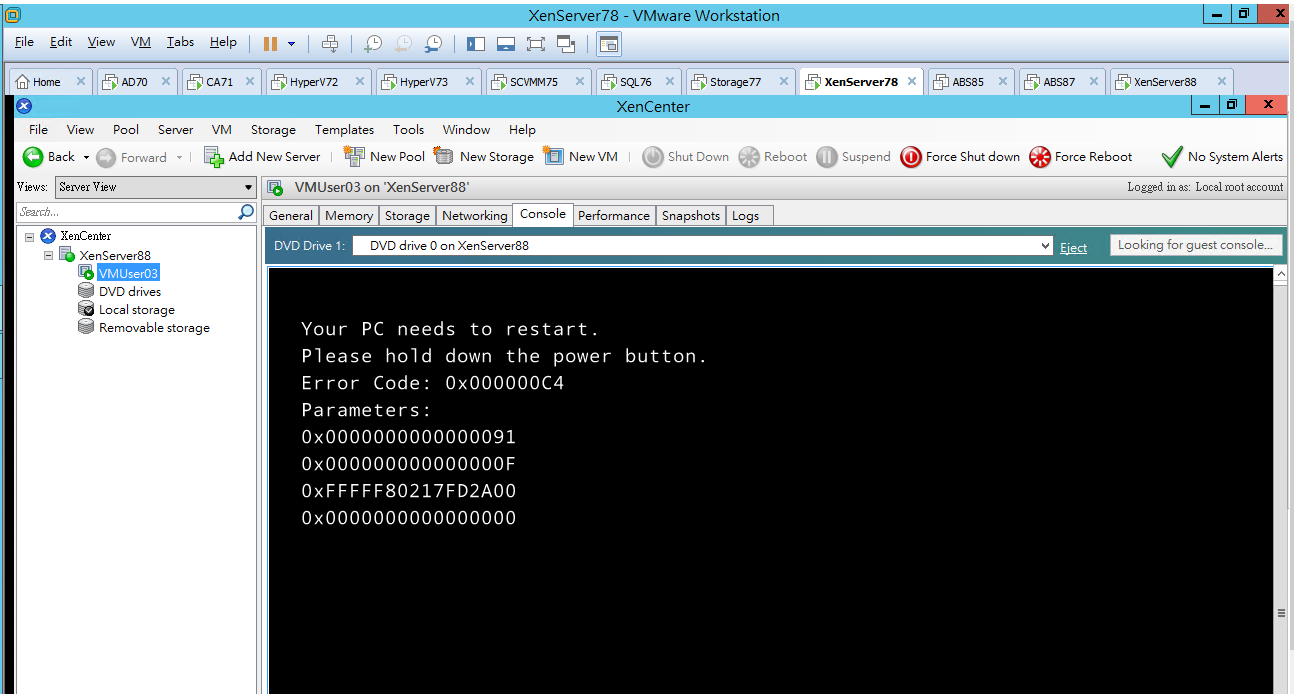Click the magnifier search icon in sidebar
Image resolution: width=1294 pixels, height=694 pixels.
246,212
